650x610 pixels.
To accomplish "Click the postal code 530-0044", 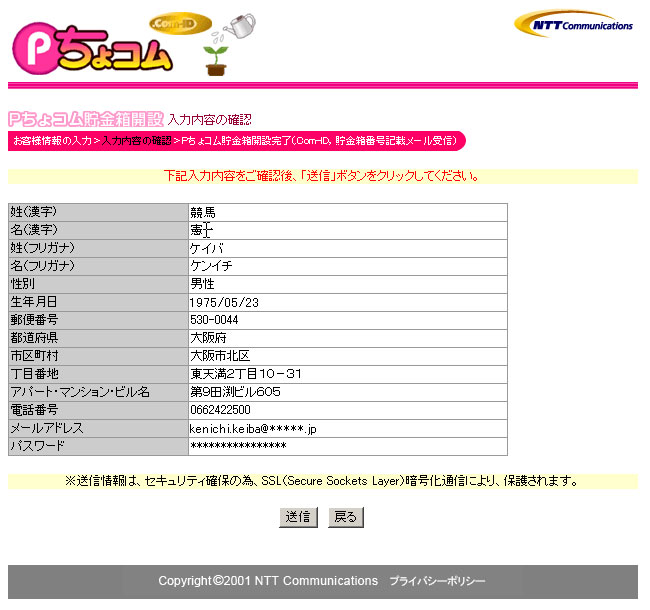I will pyautogui.click(x=214, y=320).
